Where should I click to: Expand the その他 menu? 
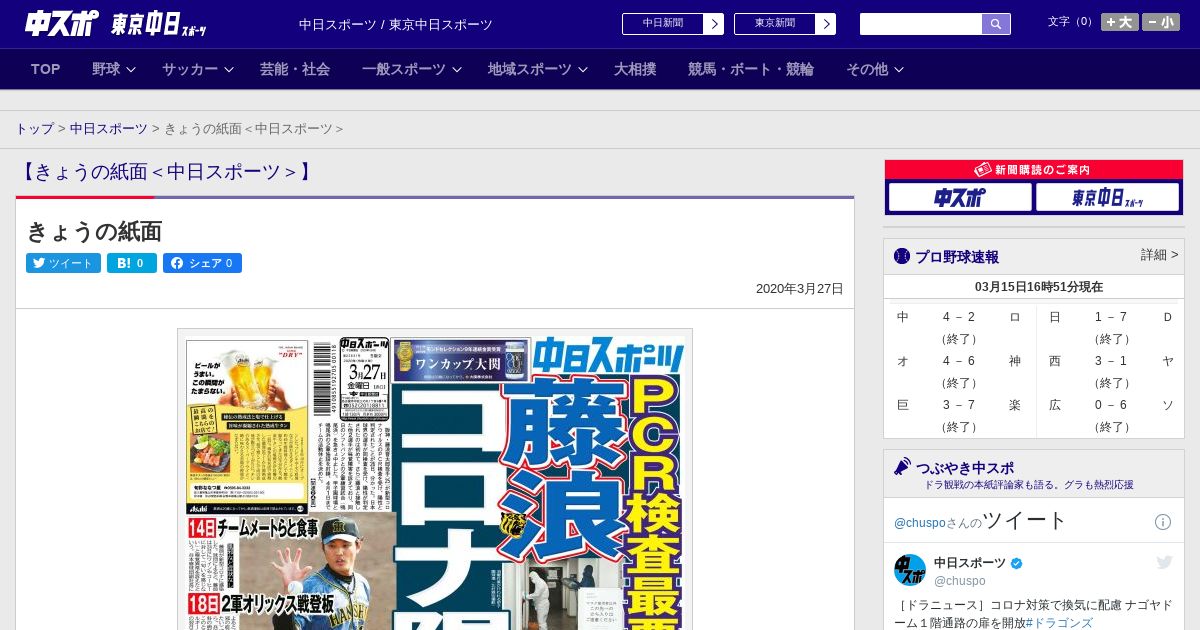point(875,69)
